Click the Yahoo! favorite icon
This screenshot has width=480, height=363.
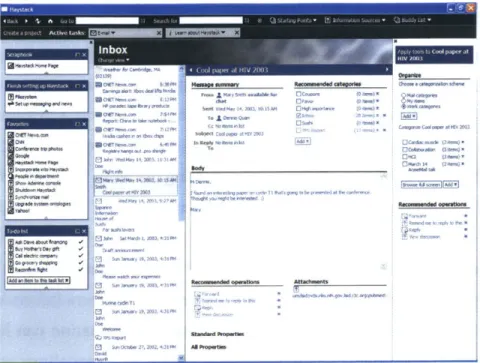pos(11,211)
